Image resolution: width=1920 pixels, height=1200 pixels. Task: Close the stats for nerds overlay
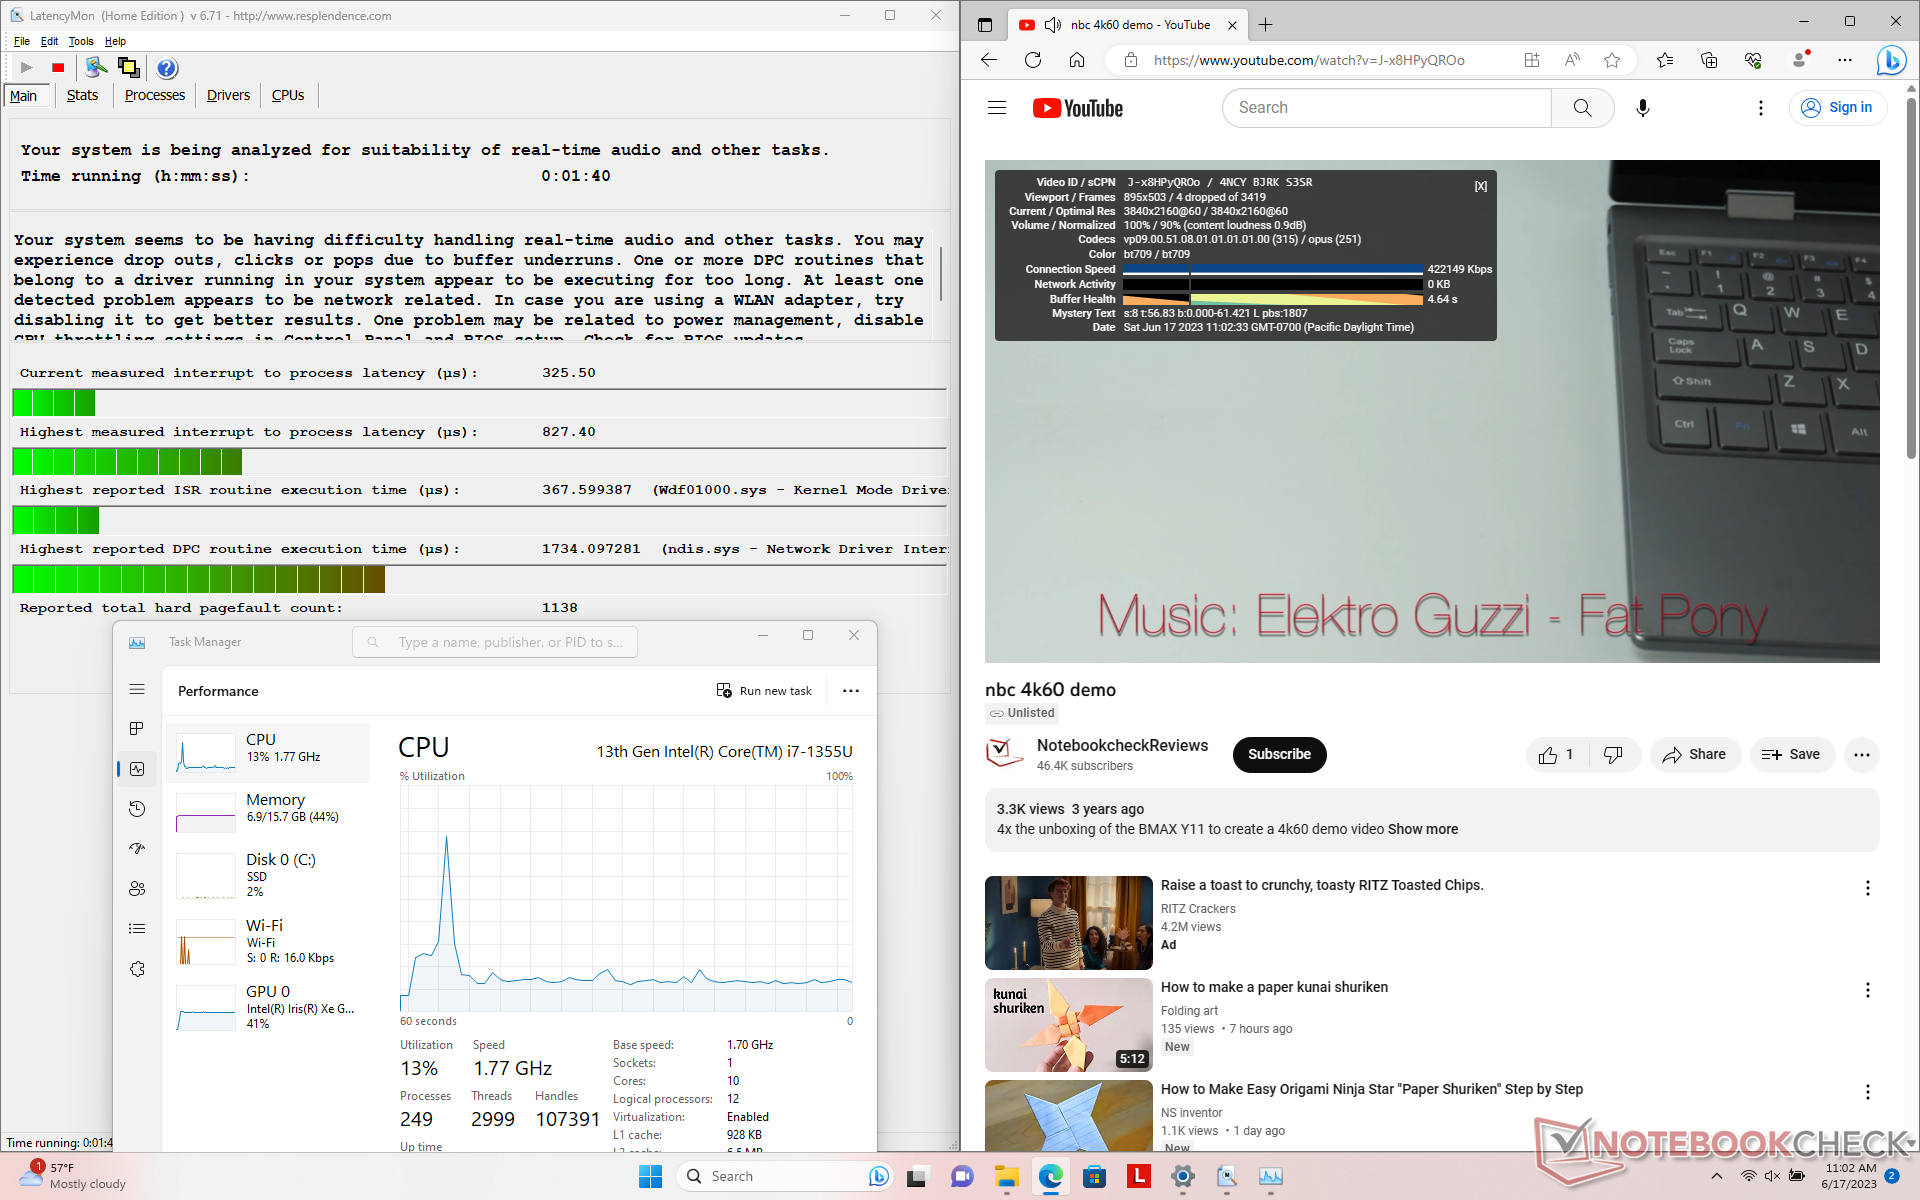[x=1480, y=186]
